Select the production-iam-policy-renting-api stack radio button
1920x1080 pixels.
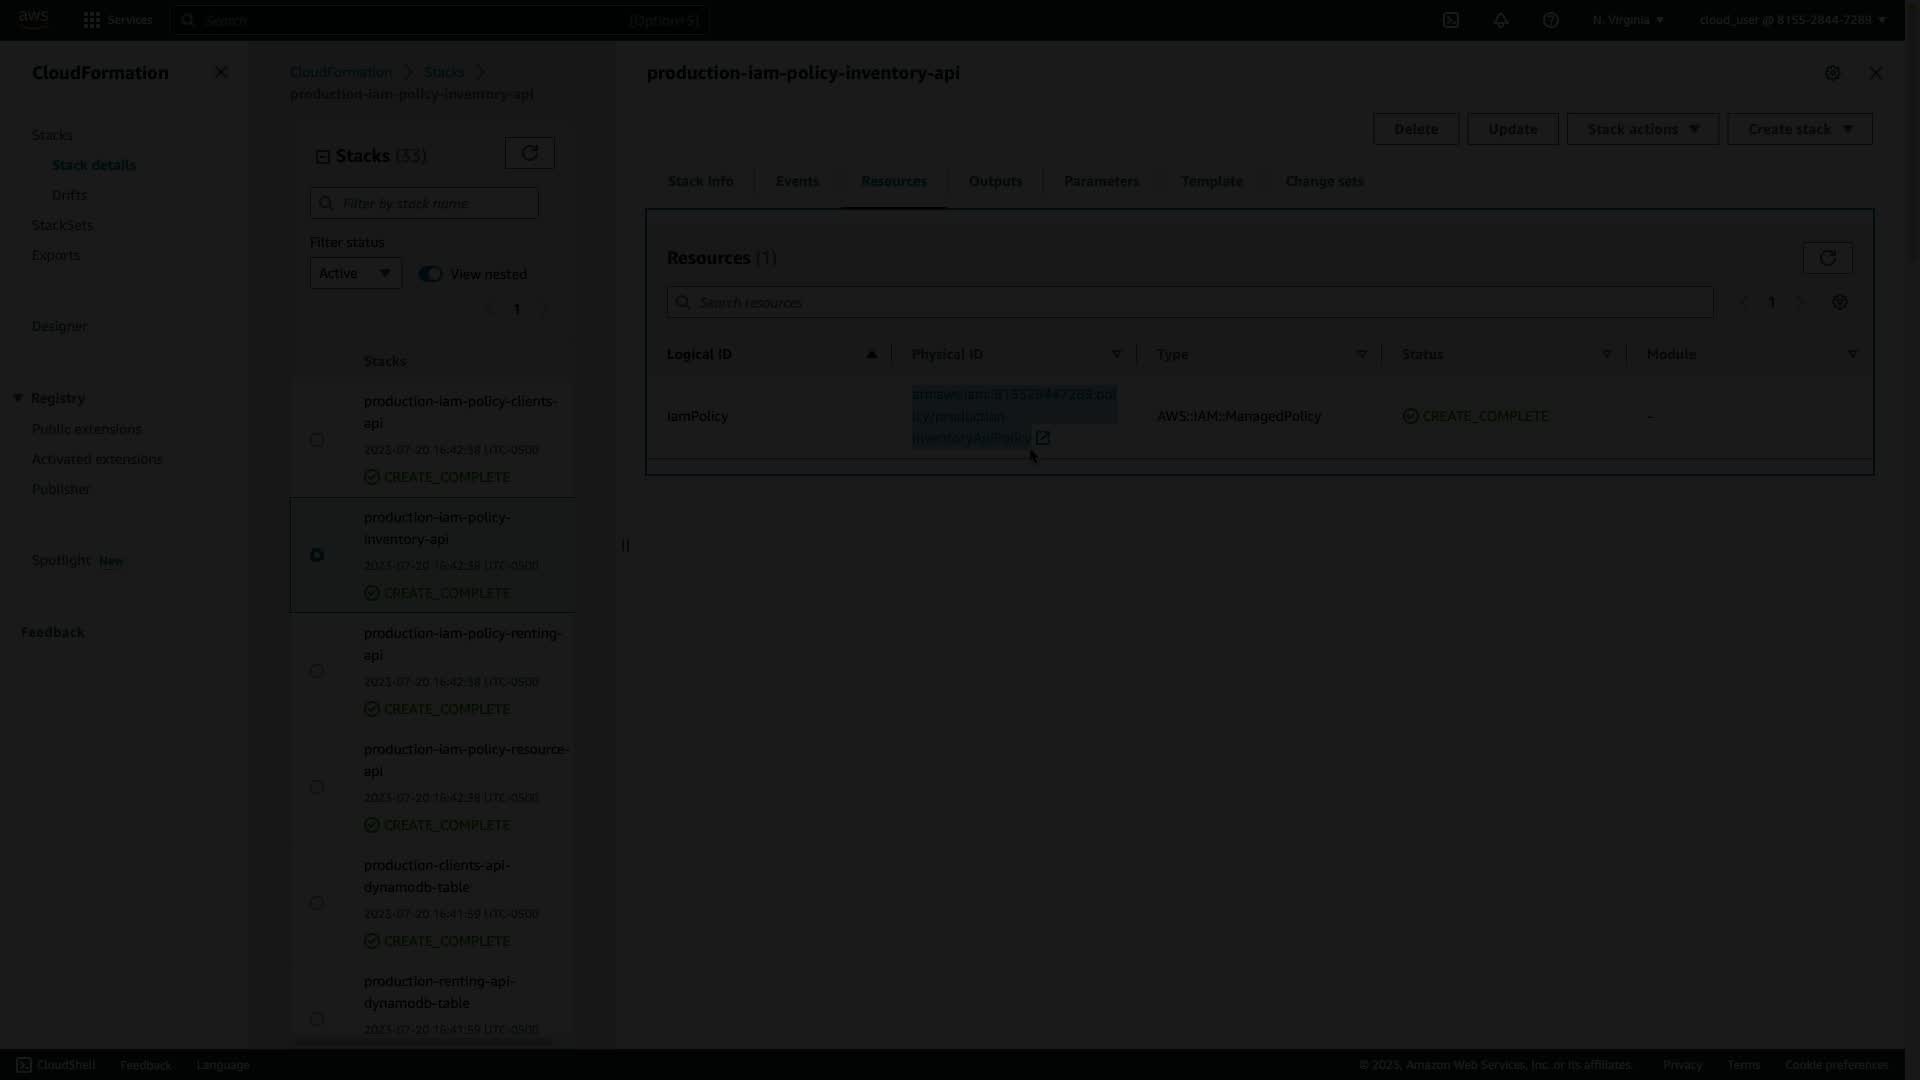point(317,671)
